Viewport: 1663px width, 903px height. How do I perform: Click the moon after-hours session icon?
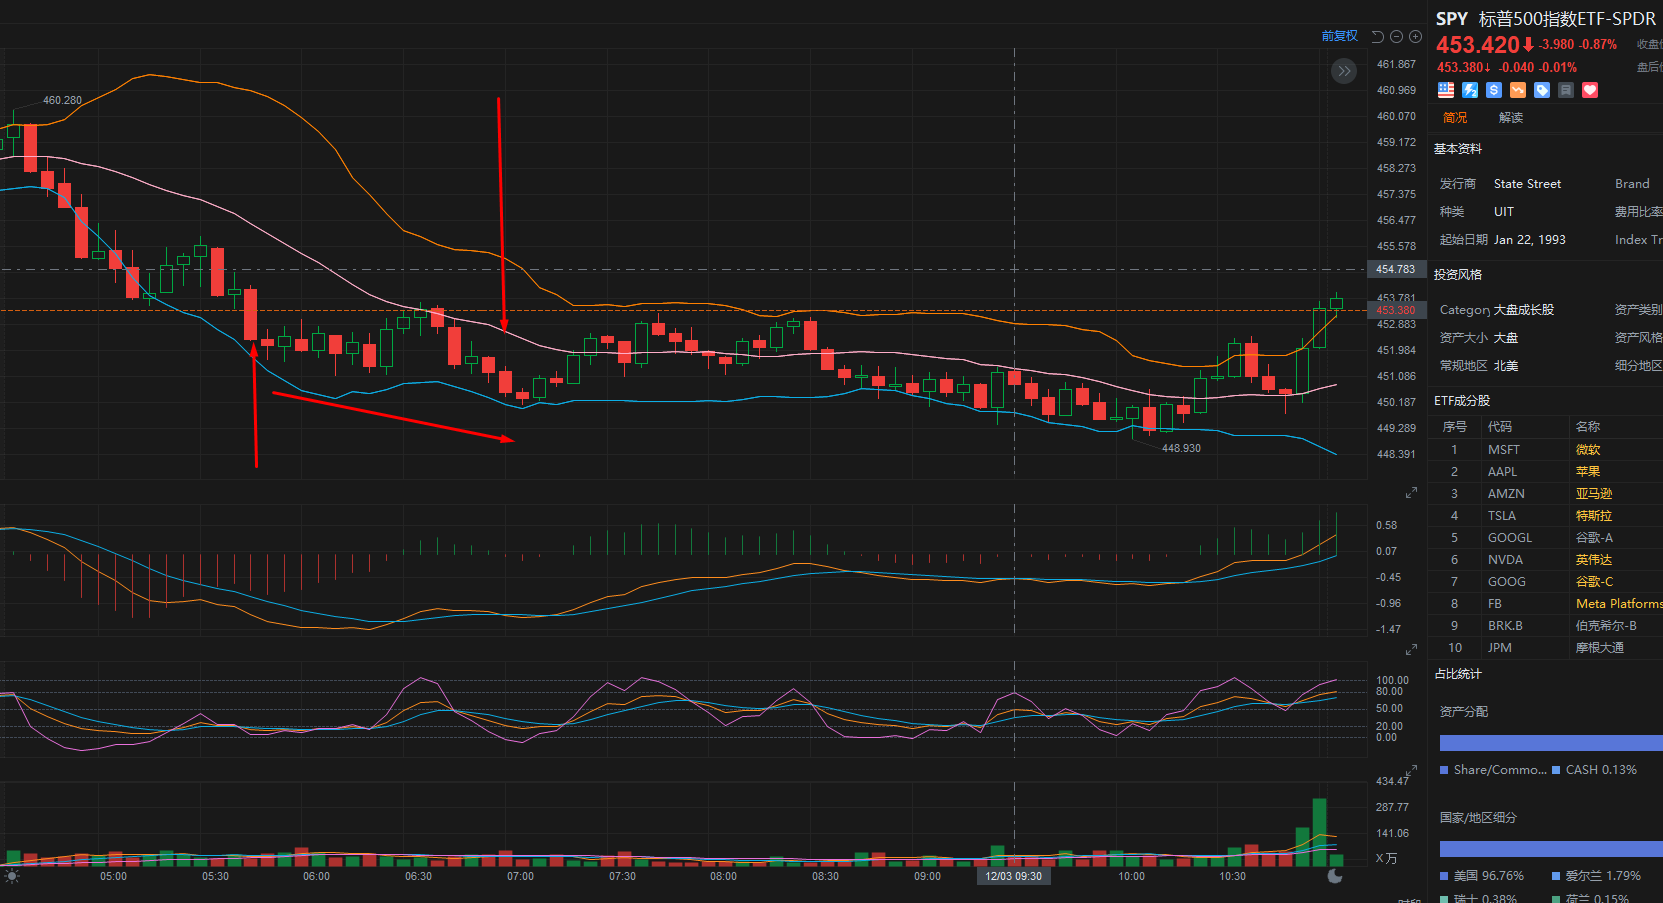[1335, 876]
